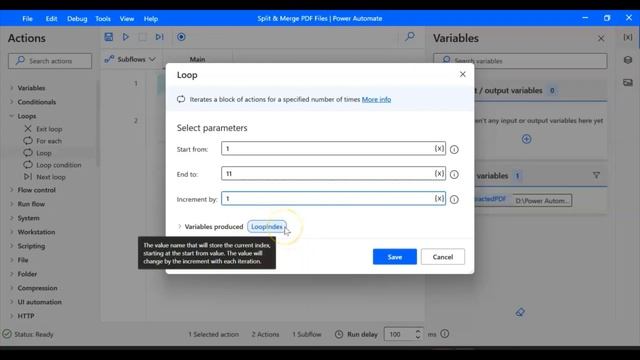Click the search magnifier in flow designer

(410, 37)
